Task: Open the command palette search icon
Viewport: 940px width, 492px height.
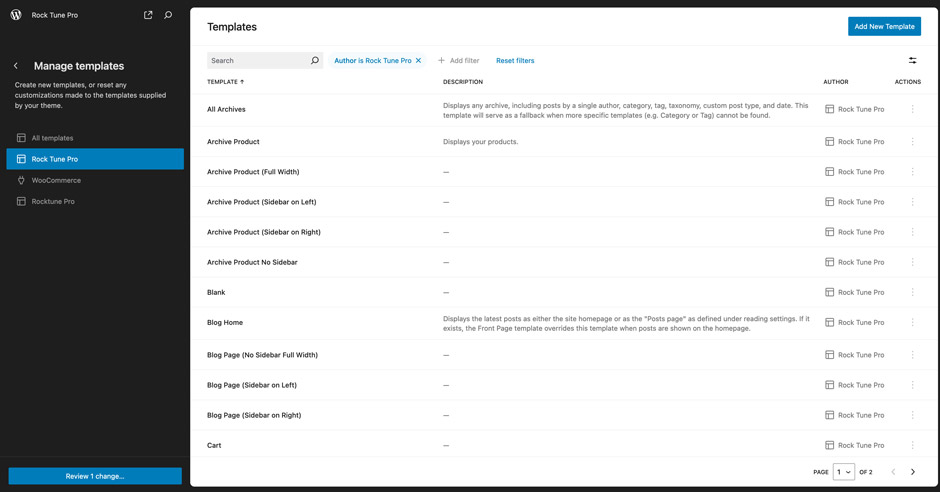Action: [168, 15]
